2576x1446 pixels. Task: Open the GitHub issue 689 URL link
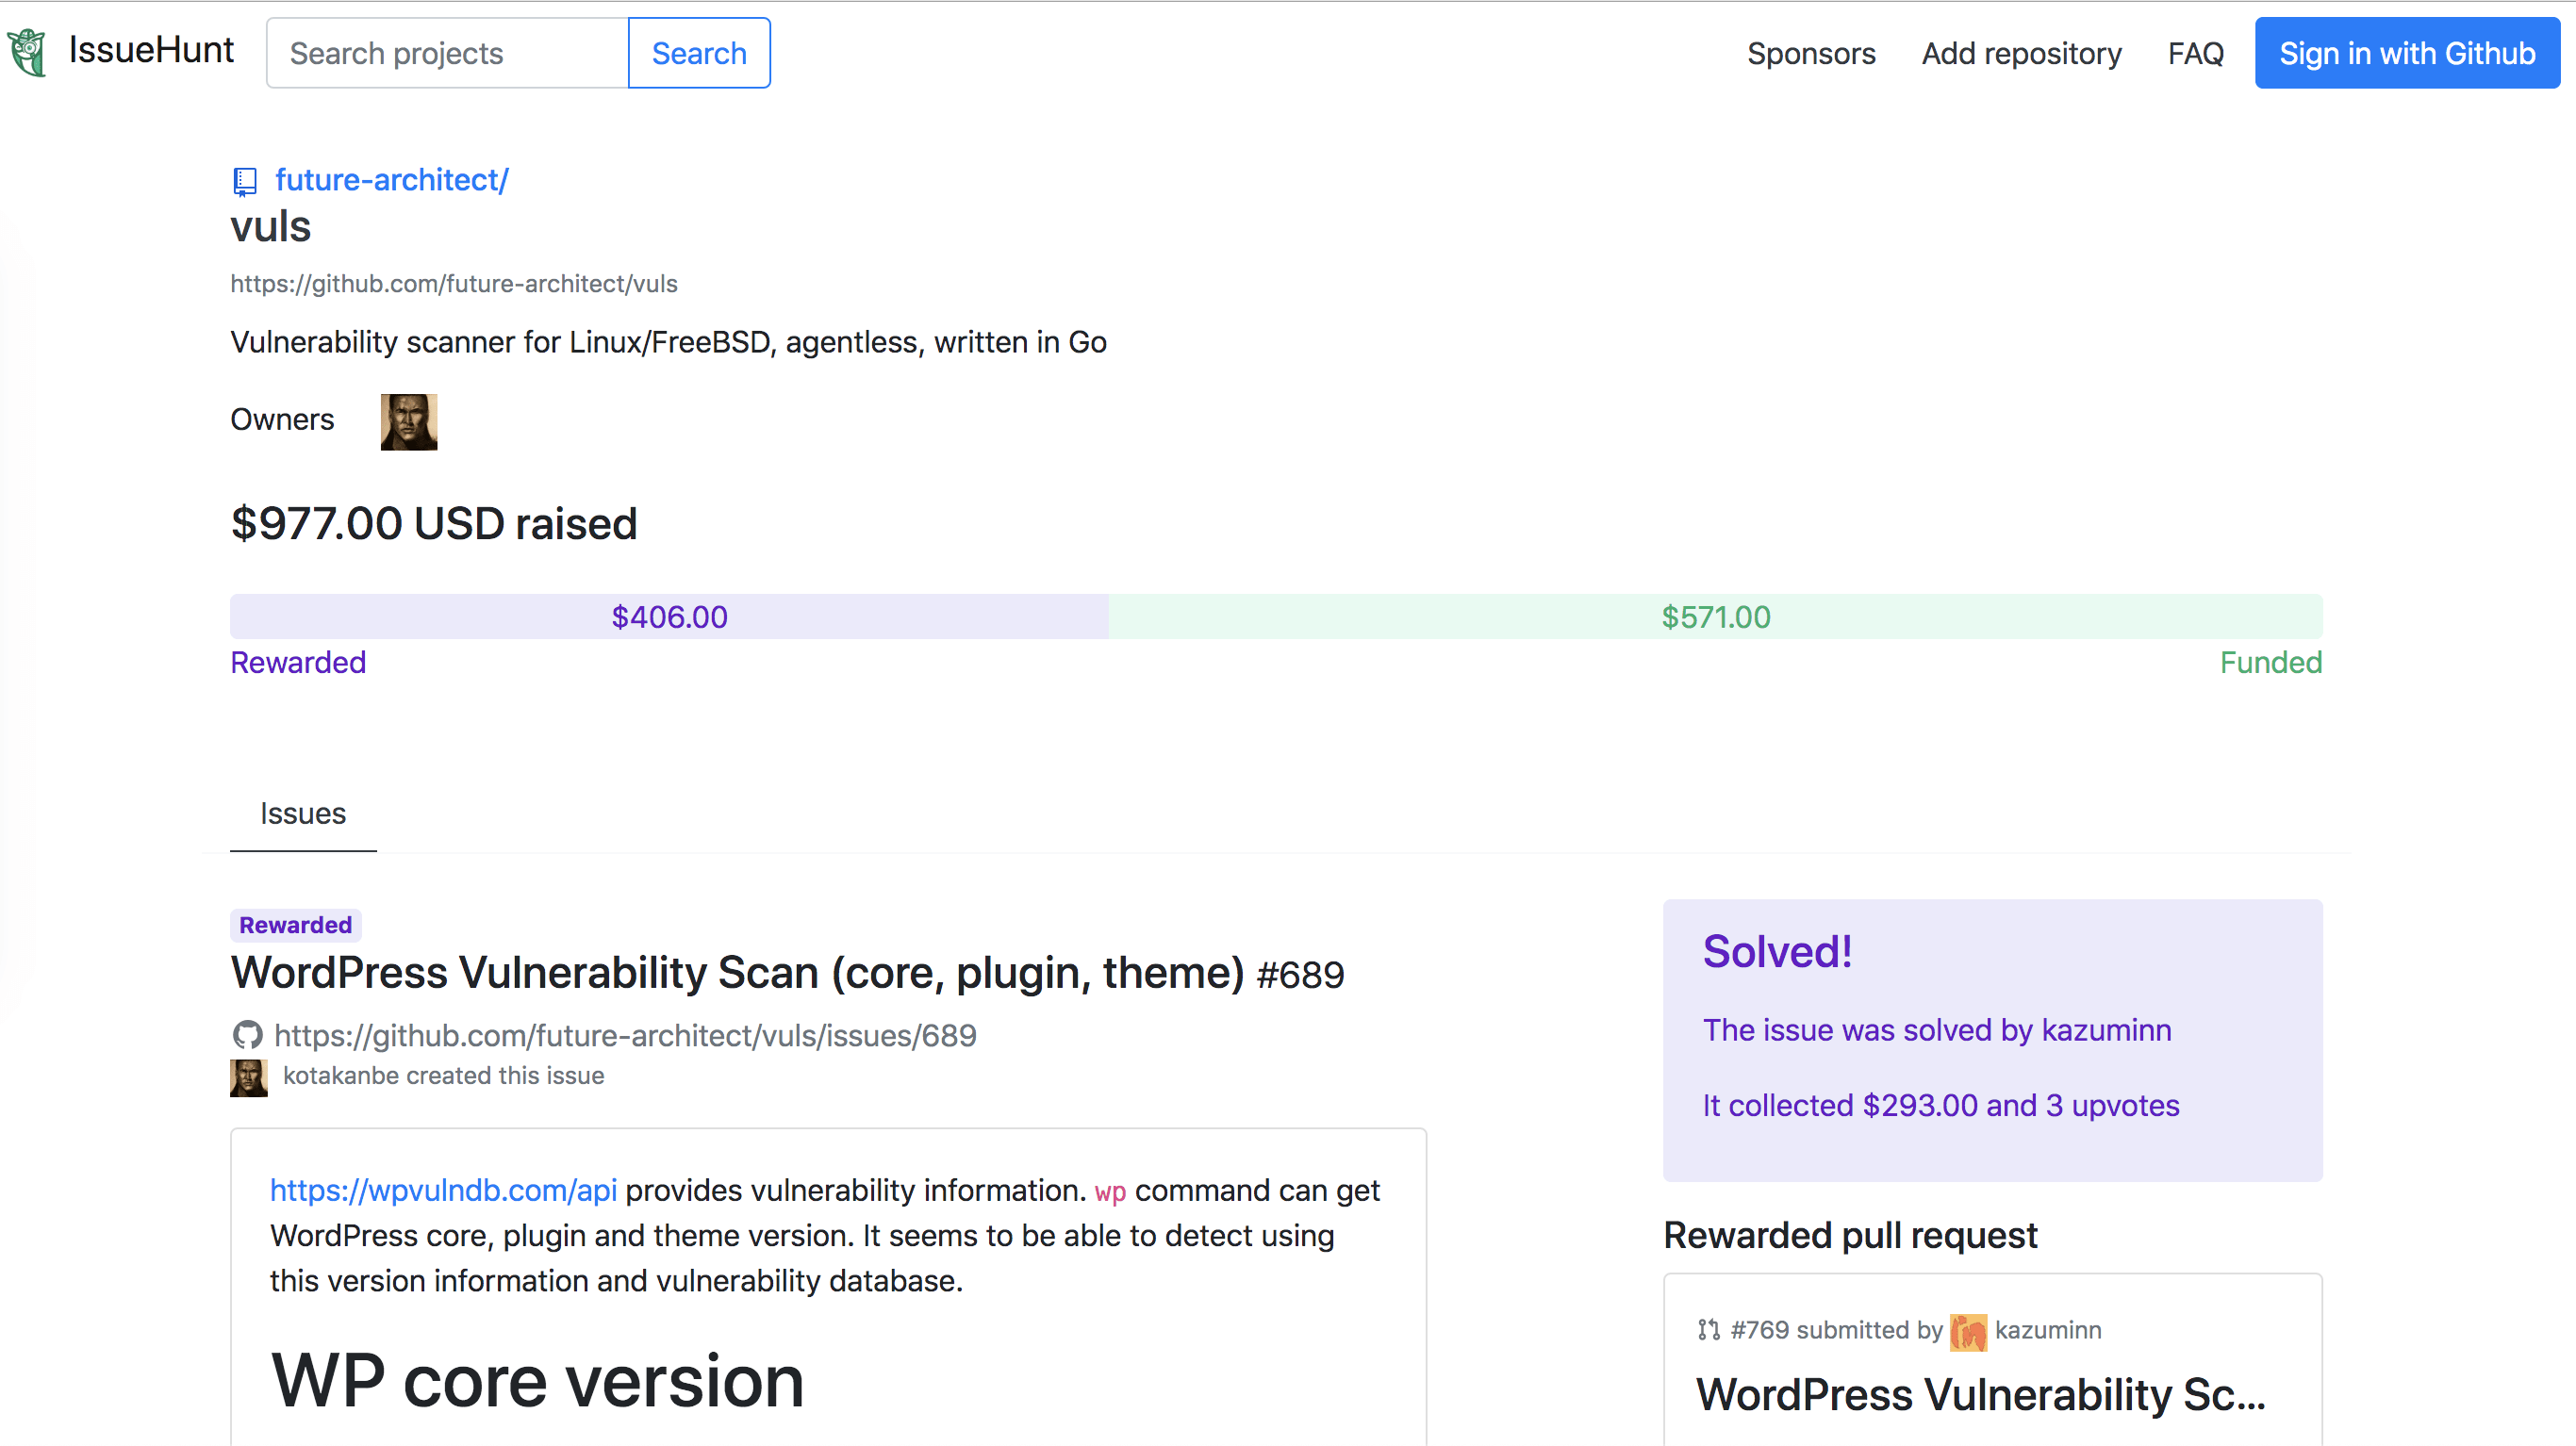[625, 1035]
